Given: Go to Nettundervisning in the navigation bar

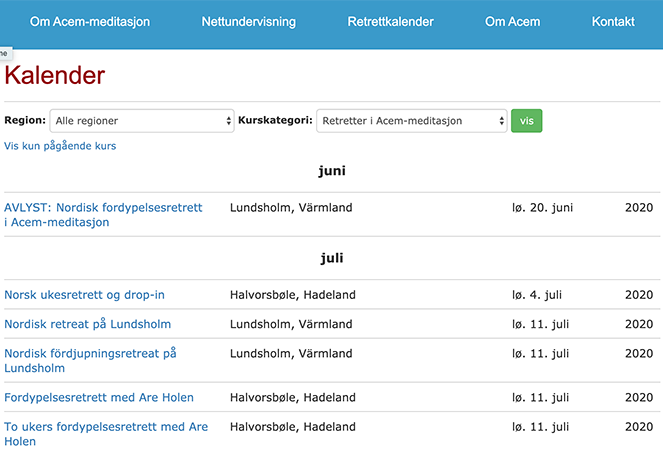Looking at the screenshot, I should tap(248, 22).
